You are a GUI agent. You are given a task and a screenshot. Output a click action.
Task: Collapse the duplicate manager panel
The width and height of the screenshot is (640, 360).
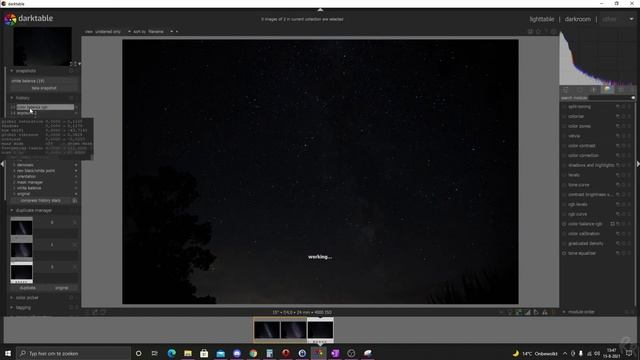pos(11,210)
